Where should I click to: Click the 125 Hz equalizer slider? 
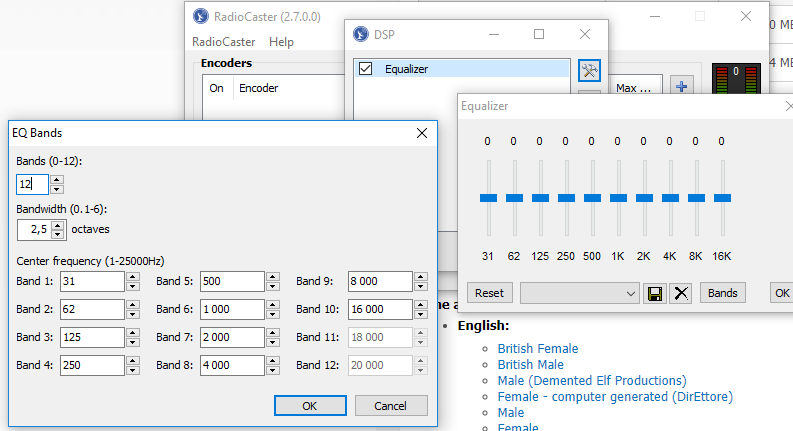point(541,198)
